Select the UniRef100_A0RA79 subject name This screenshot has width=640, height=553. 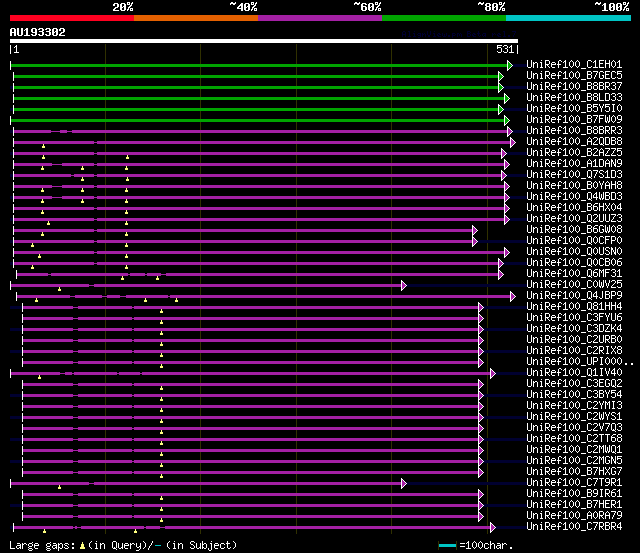[x=574, y=516]
